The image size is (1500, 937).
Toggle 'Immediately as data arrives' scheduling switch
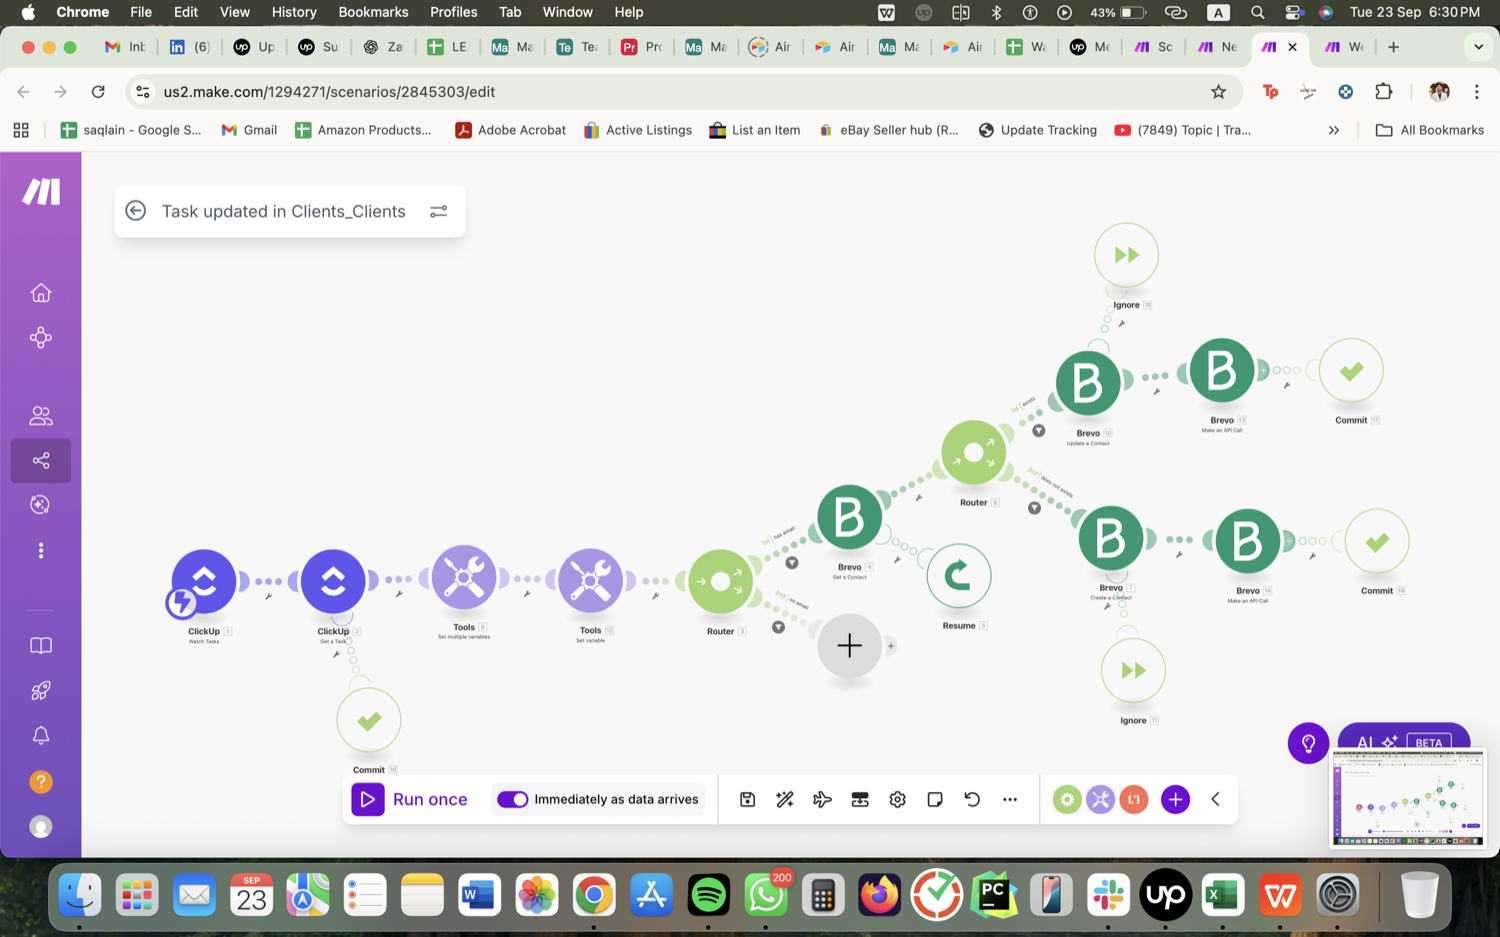(x=512, y=799)
